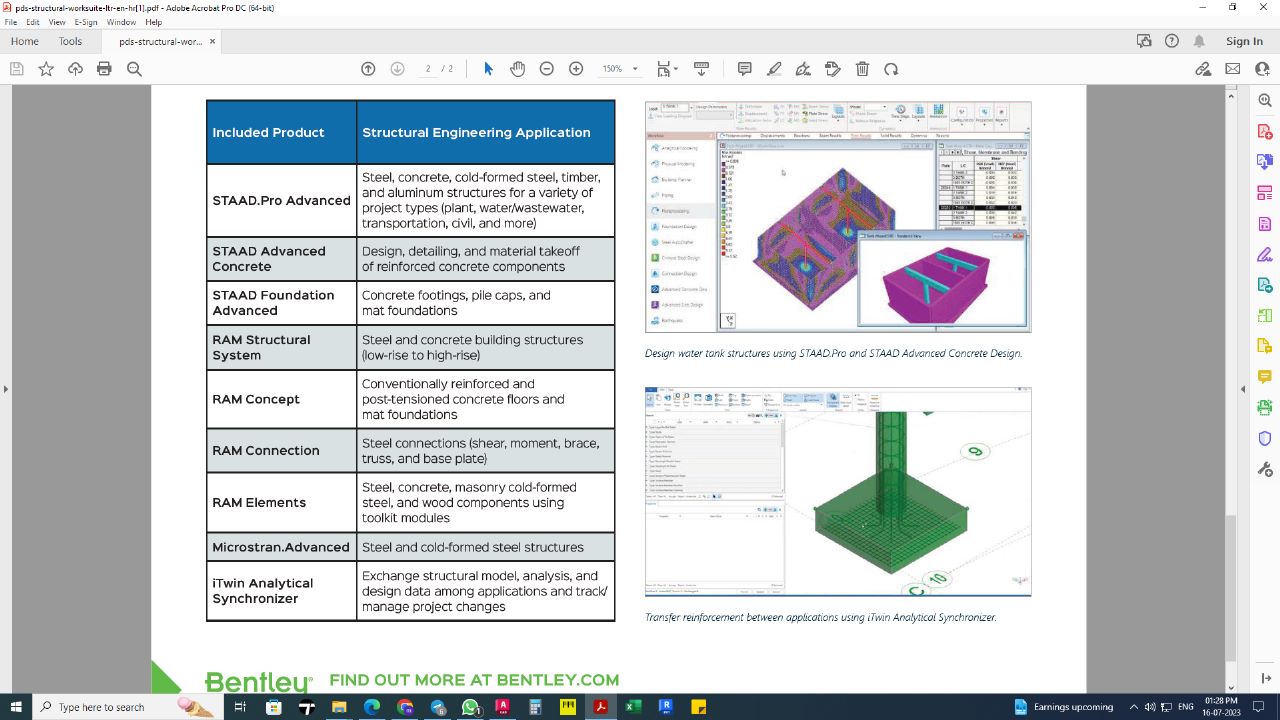Switch to the Tools tab
The height and width of the screenshot is (720, 1280).
click(x=70, y=41)
